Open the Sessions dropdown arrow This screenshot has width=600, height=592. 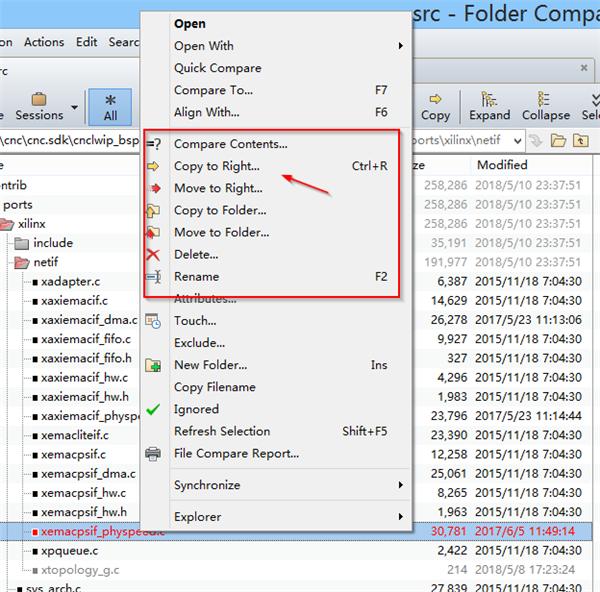[x=75, y=108]
